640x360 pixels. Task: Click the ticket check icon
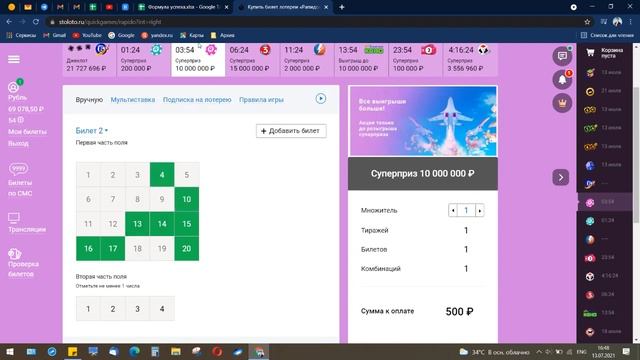pos(14,254)
